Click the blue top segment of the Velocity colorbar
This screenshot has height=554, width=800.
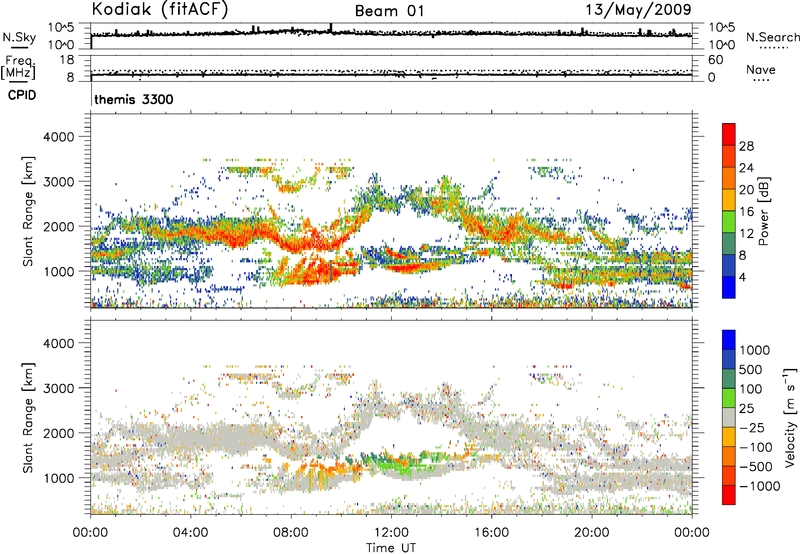(729, 340)
